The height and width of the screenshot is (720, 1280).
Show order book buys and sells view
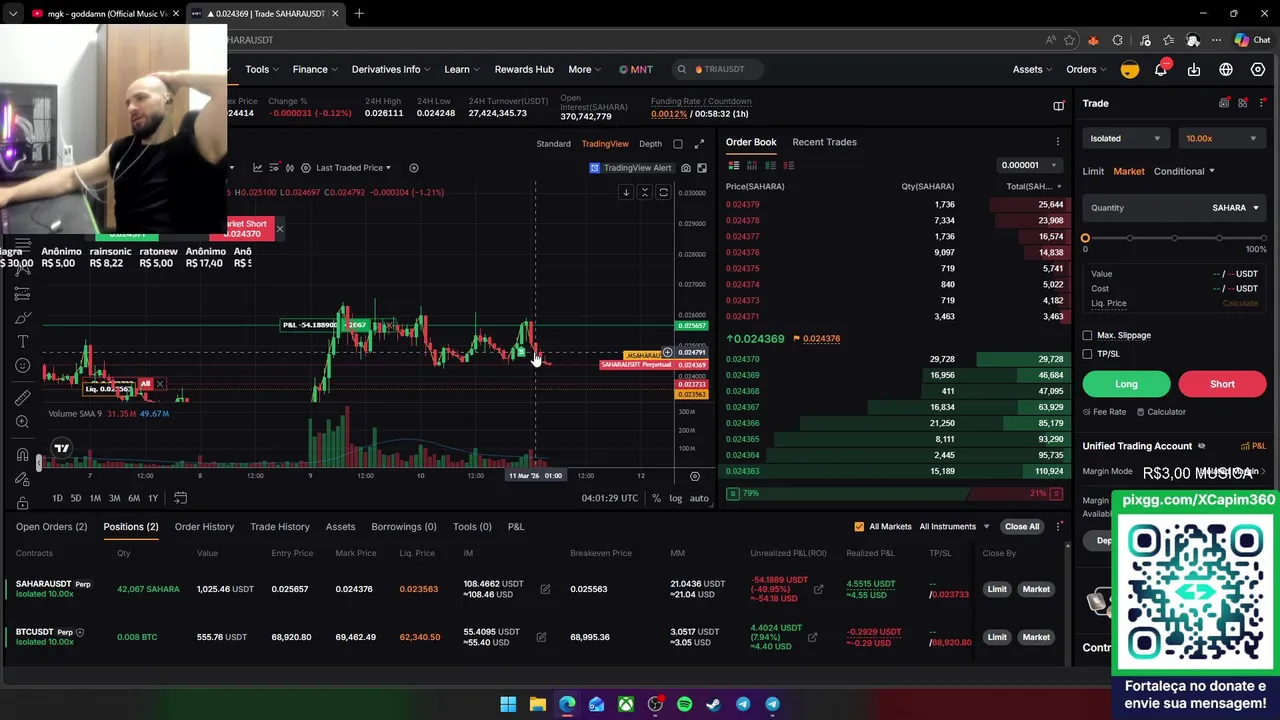734,165
